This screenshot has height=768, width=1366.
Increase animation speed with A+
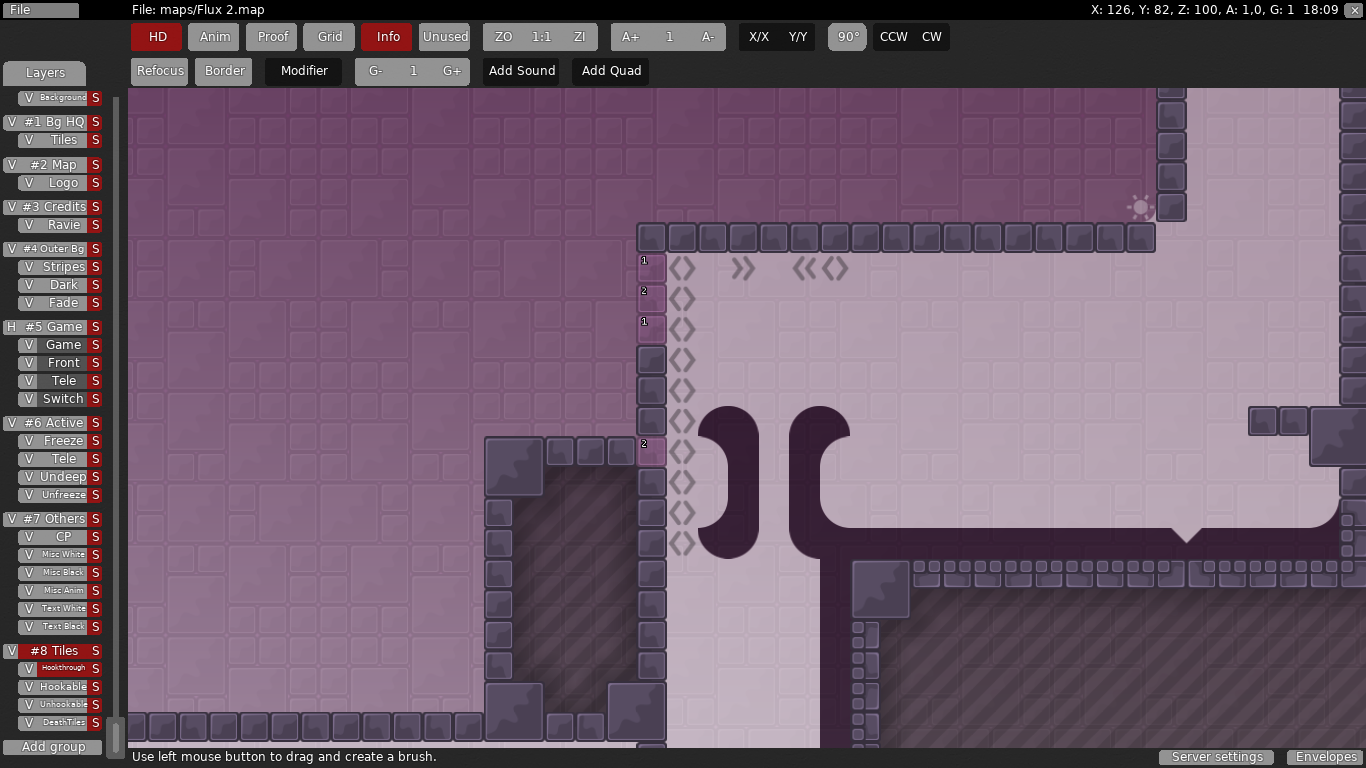click(630, 37)
